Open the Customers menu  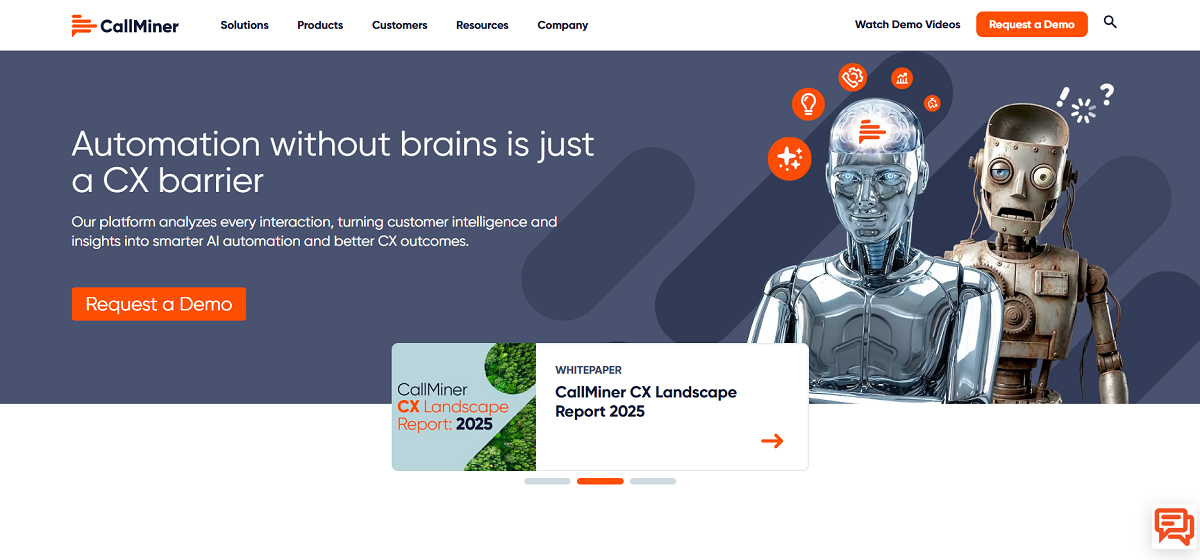point(400,25)
